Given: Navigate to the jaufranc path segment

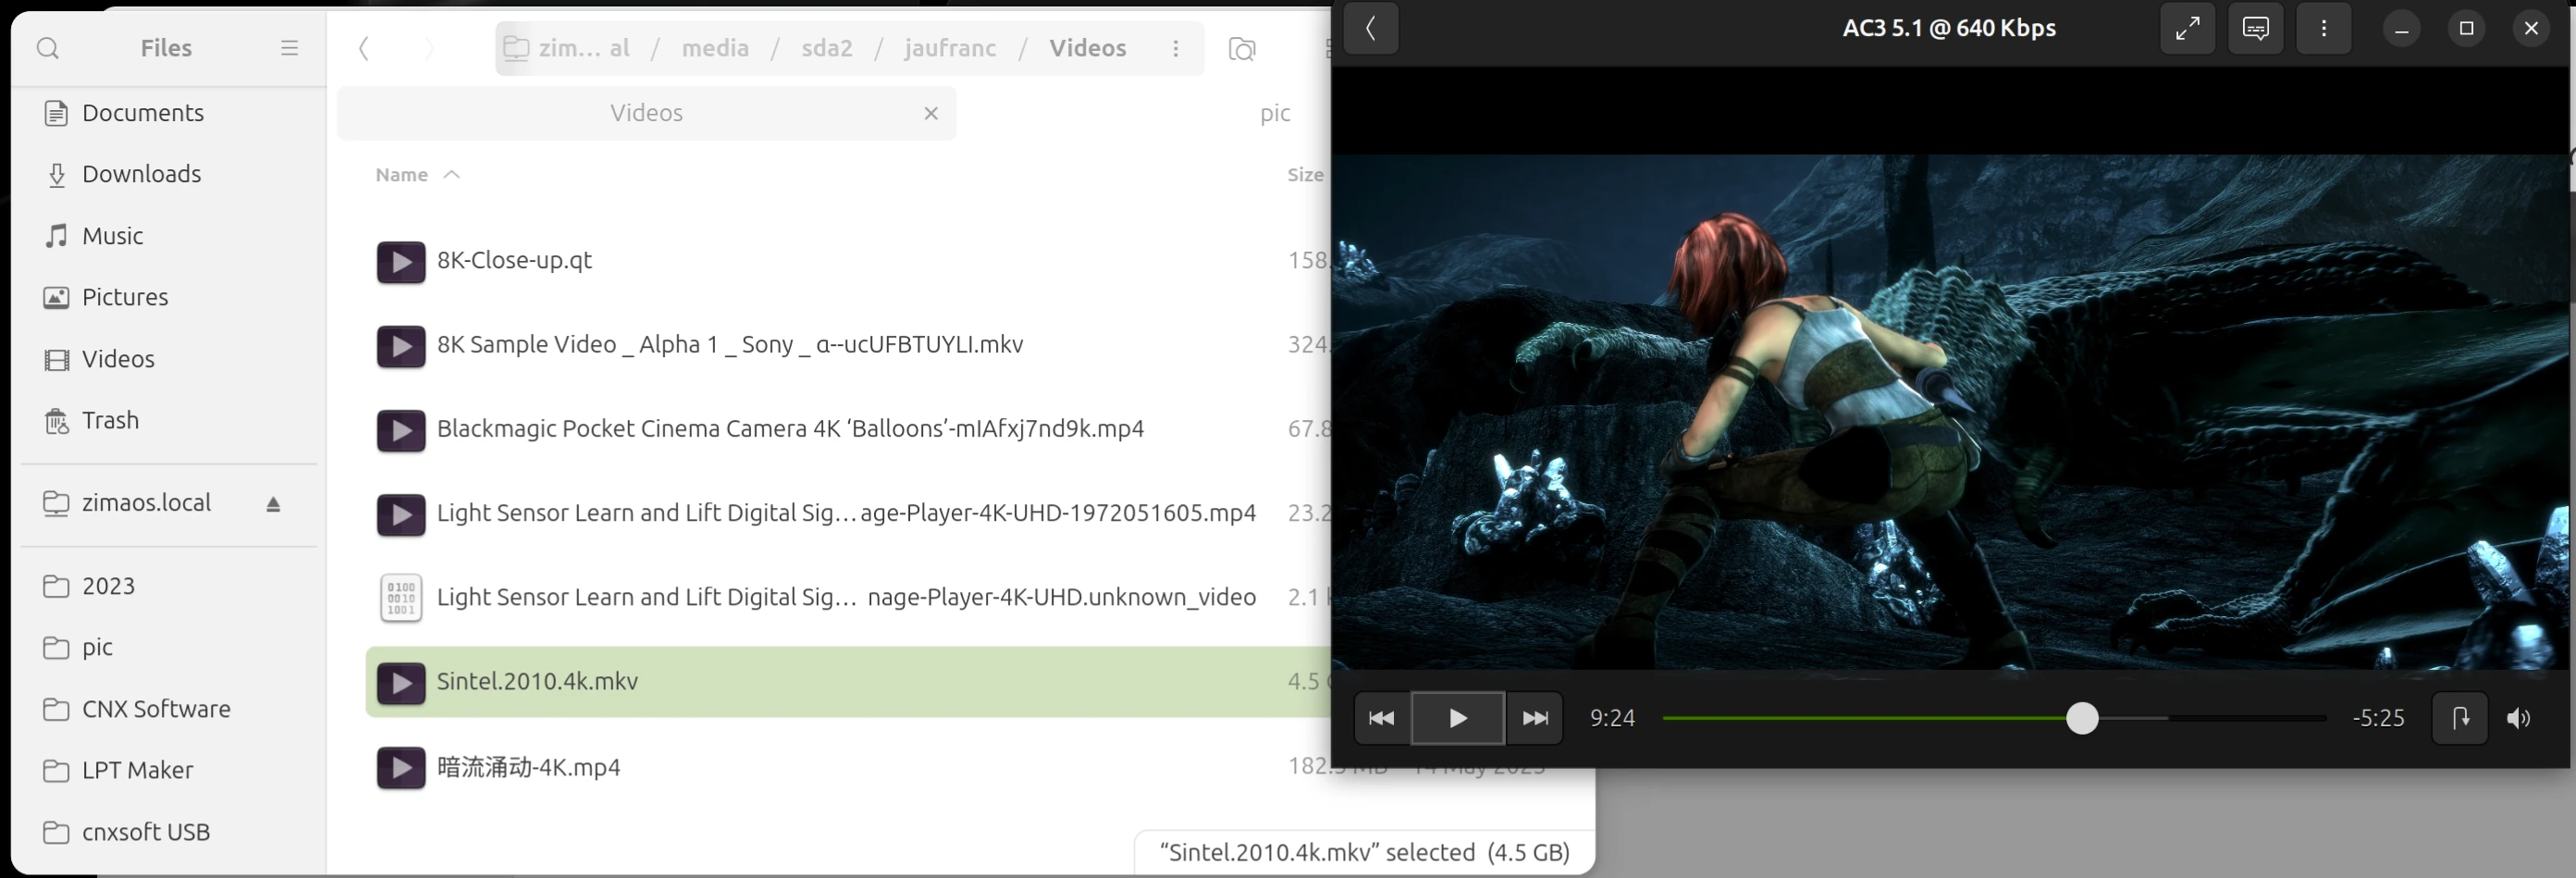Looking at the screenshot, I should [950, 48].
